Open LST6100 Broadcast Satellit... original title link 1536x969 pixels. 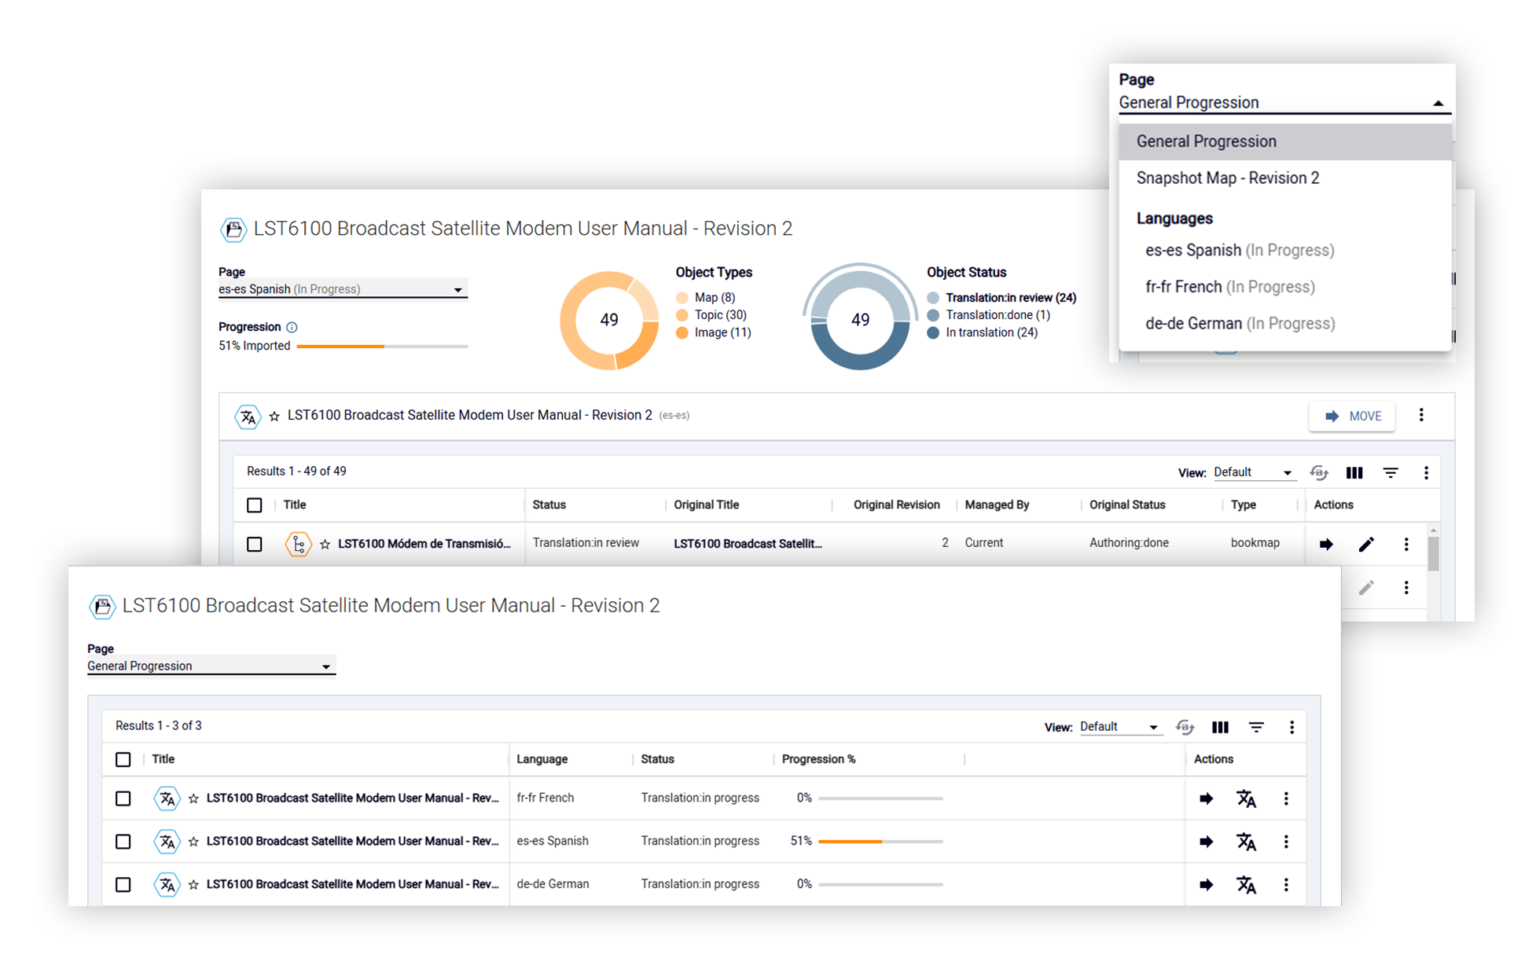click(x=748, y=544)
